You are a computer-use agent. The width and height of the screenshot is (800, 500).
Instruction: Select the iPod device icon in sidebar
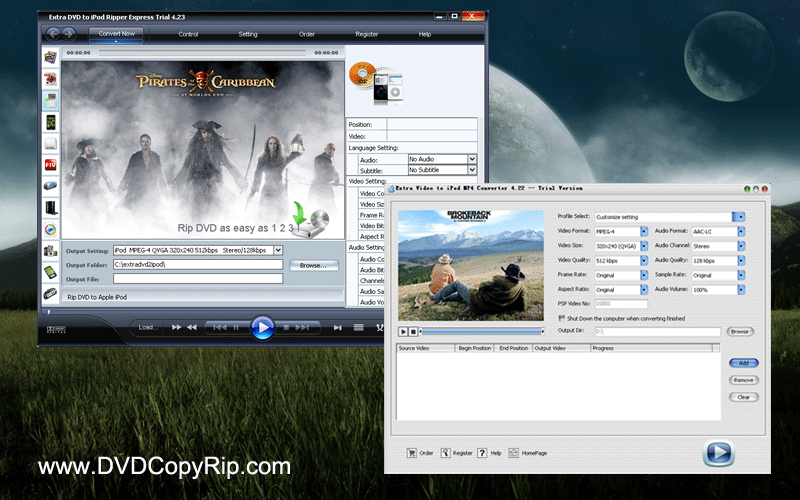point(51,101)
